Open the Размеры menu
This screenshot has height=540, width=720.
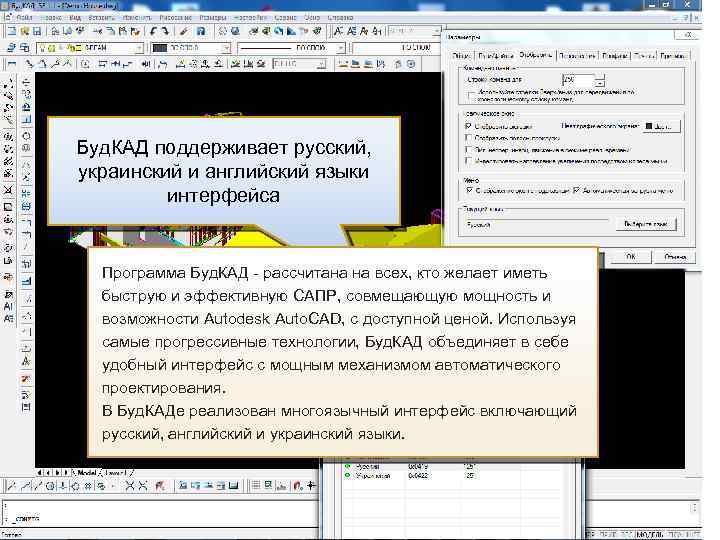point(213,17)
